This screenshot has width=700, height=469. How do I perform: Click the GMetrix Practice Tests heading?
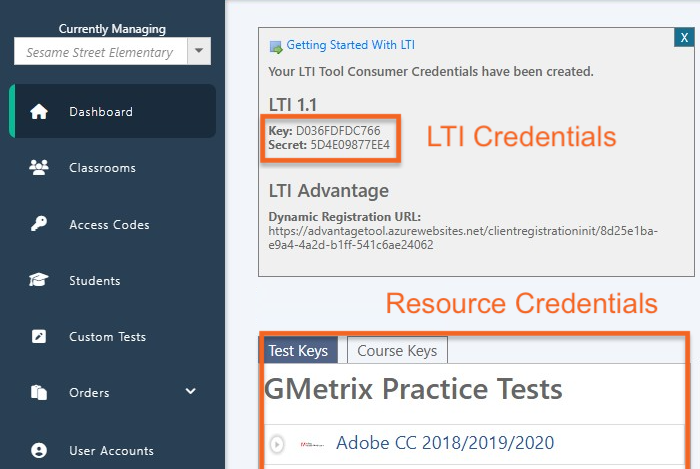point(413,389)
